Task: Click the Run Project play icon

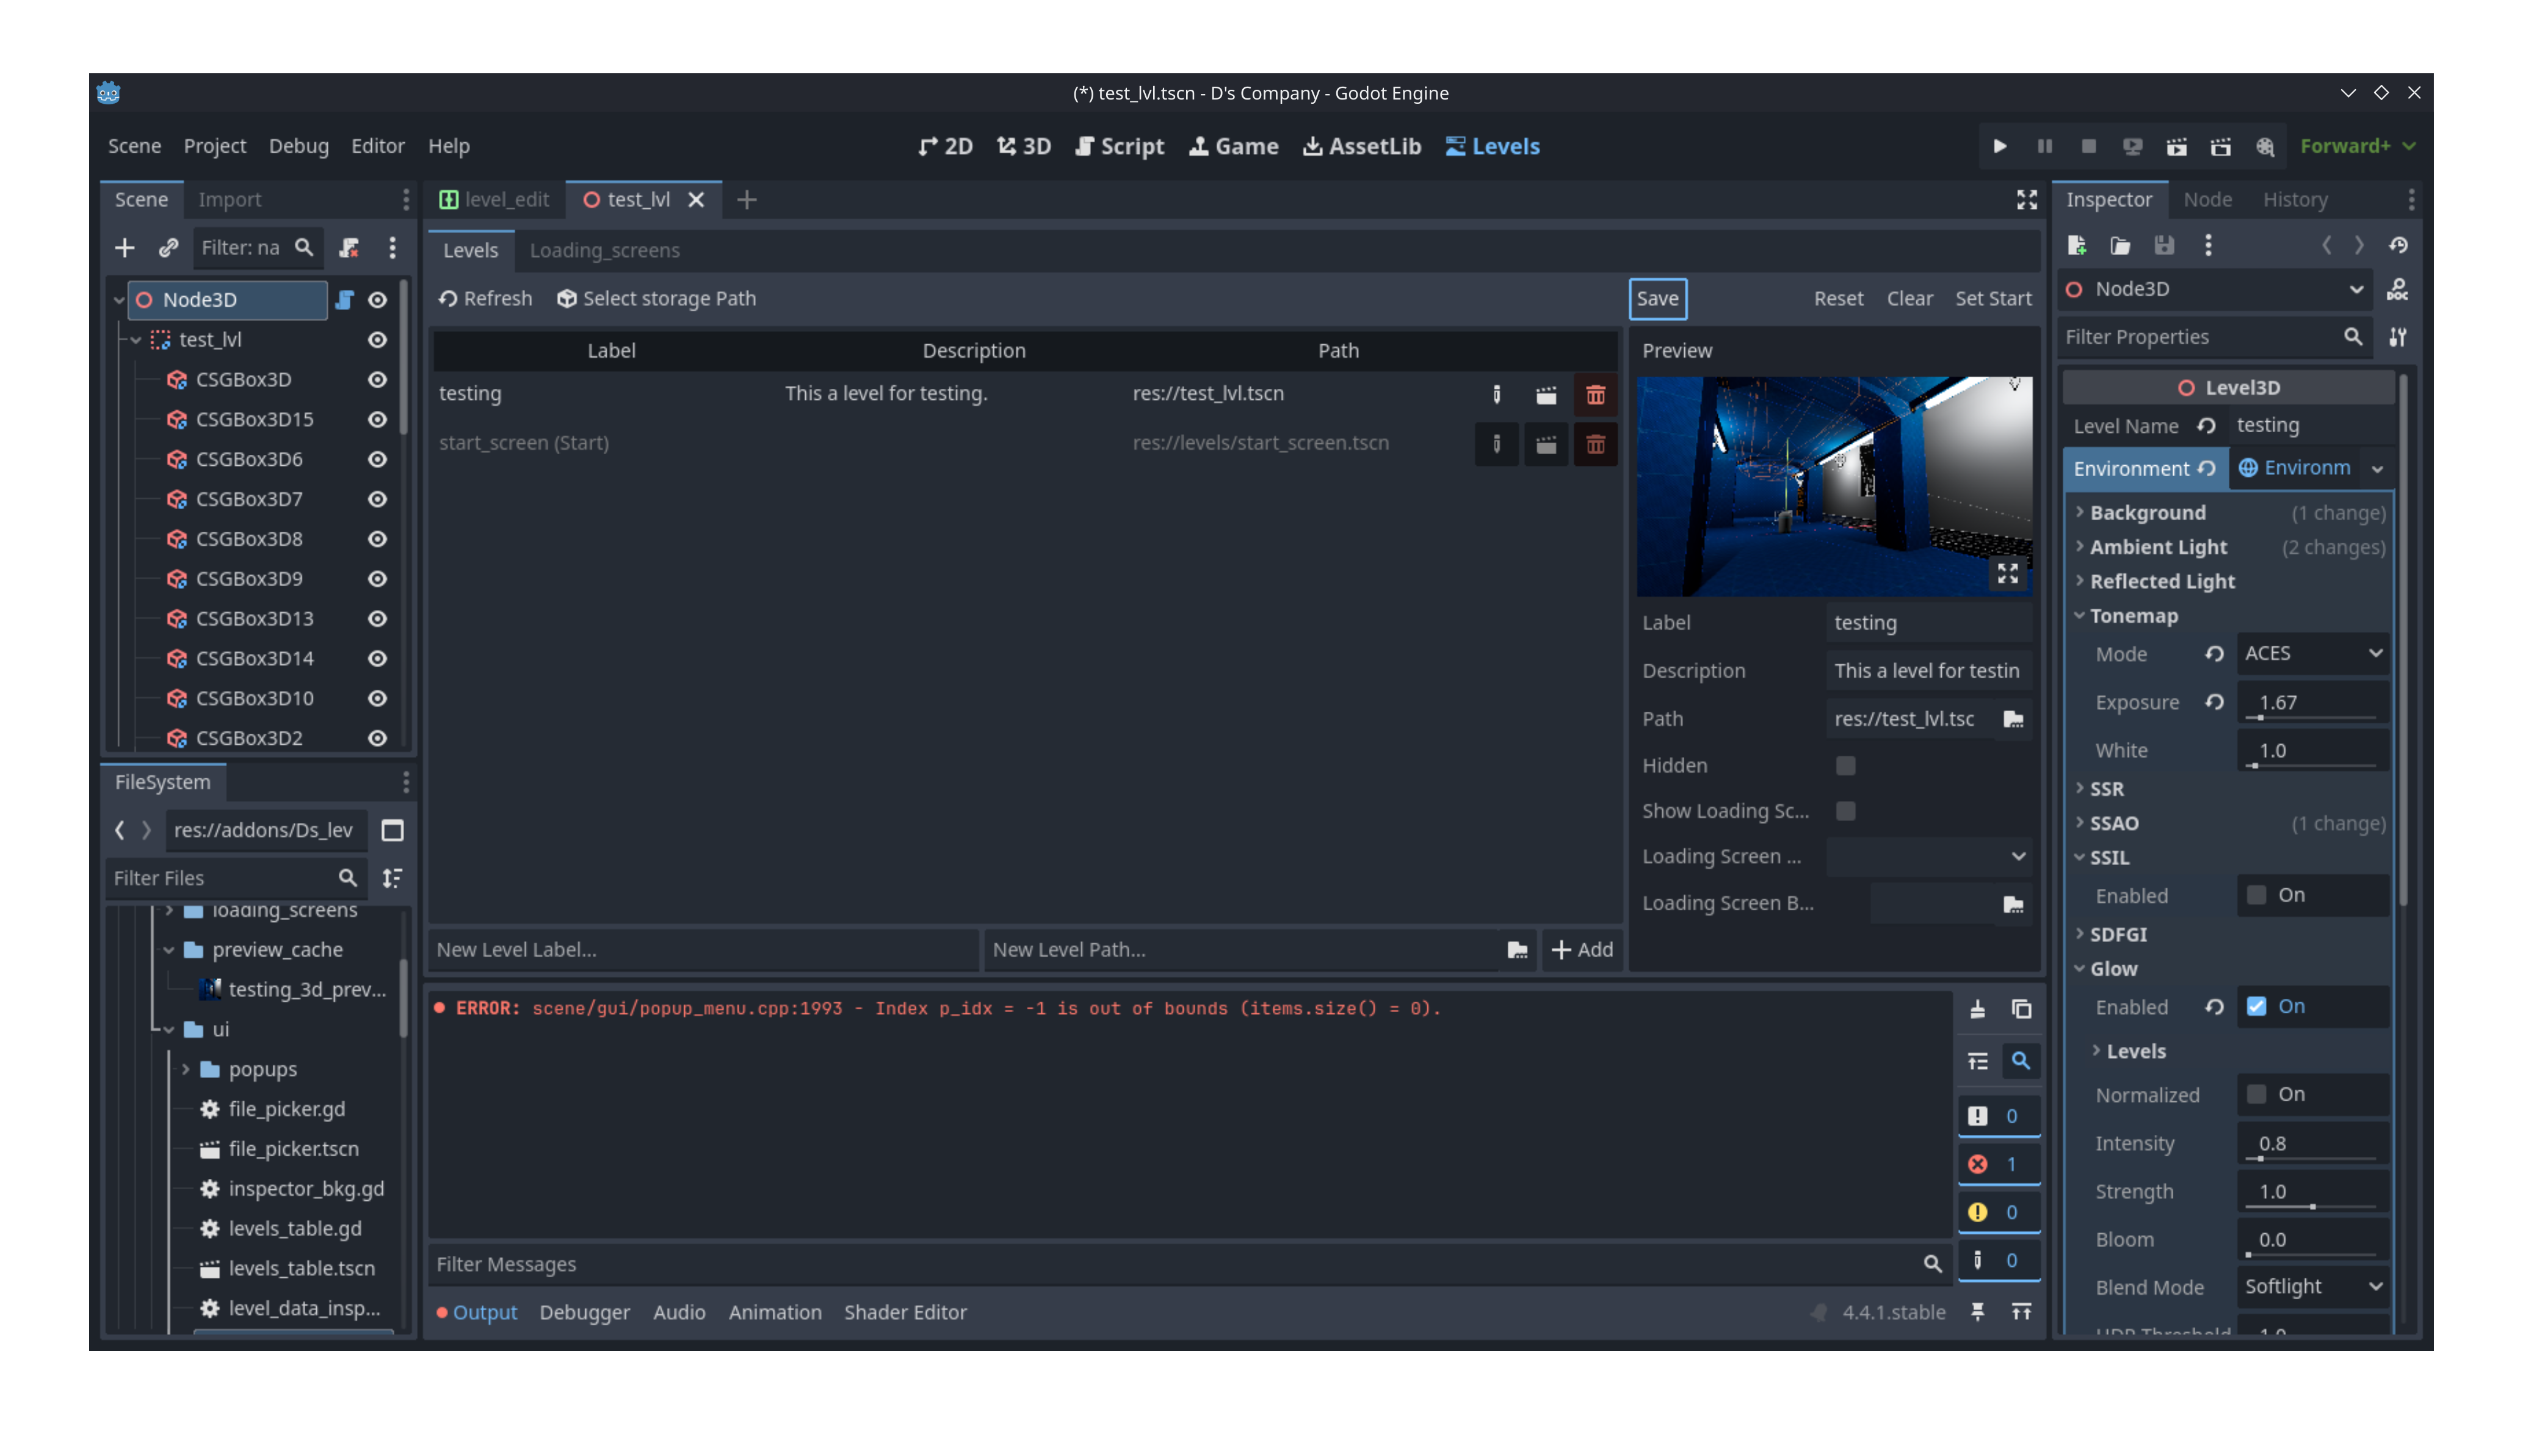Action: tap(1999, 146)
